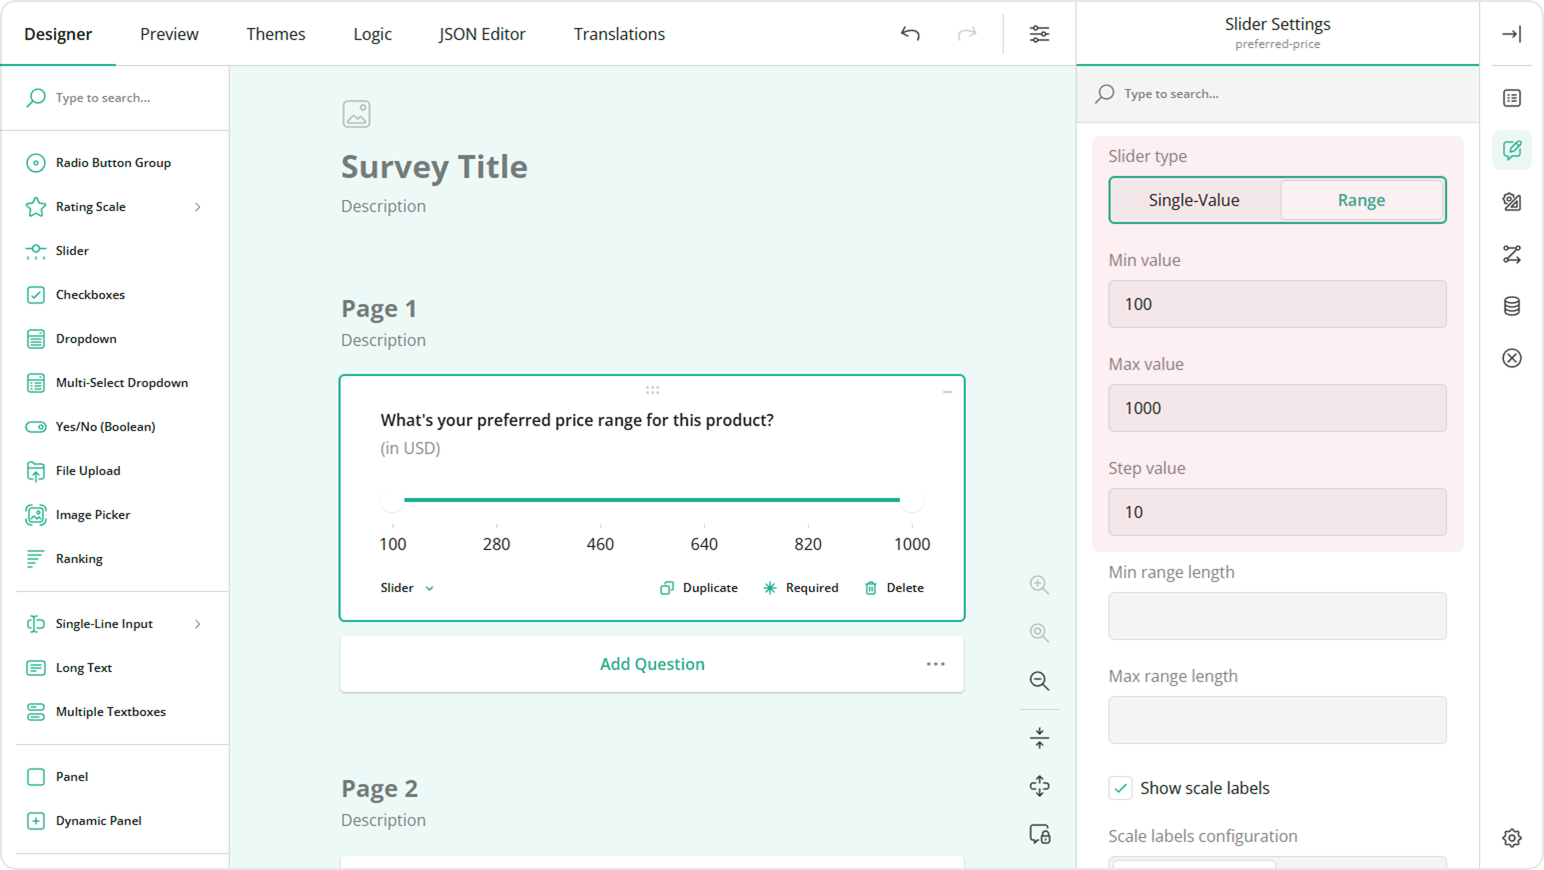Mark the price question as Required
This screenshot has width=1544, height=870.
click(x=800, y=587)
